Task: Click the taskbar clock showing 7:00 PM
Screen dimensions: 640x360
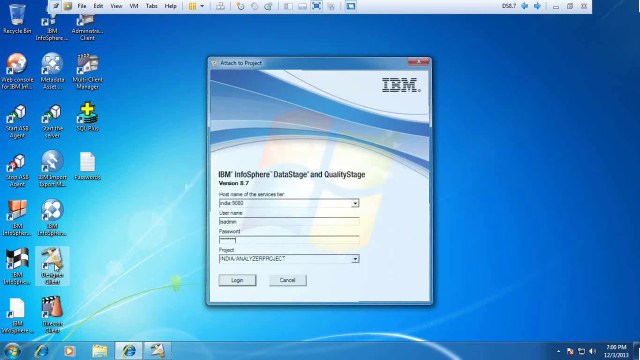Action: pyautogui.click(x=616, y=351)
